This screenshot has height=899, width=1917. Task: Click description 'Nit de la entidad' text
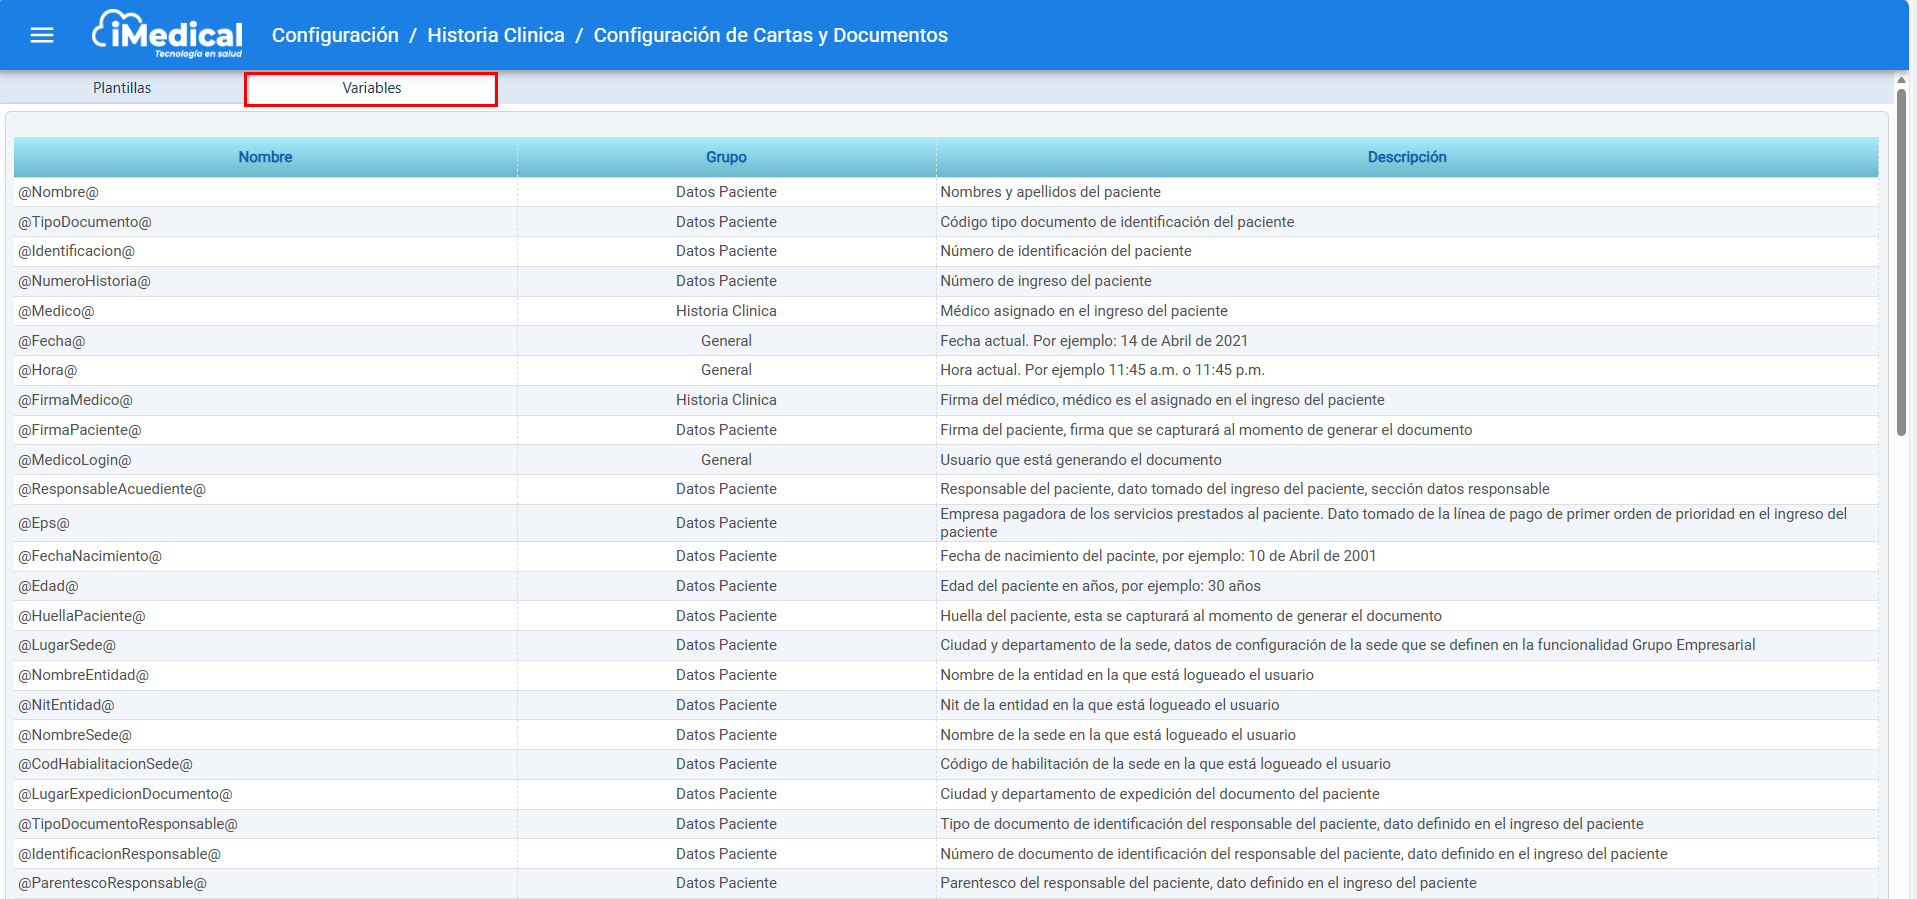[1110, 705]
